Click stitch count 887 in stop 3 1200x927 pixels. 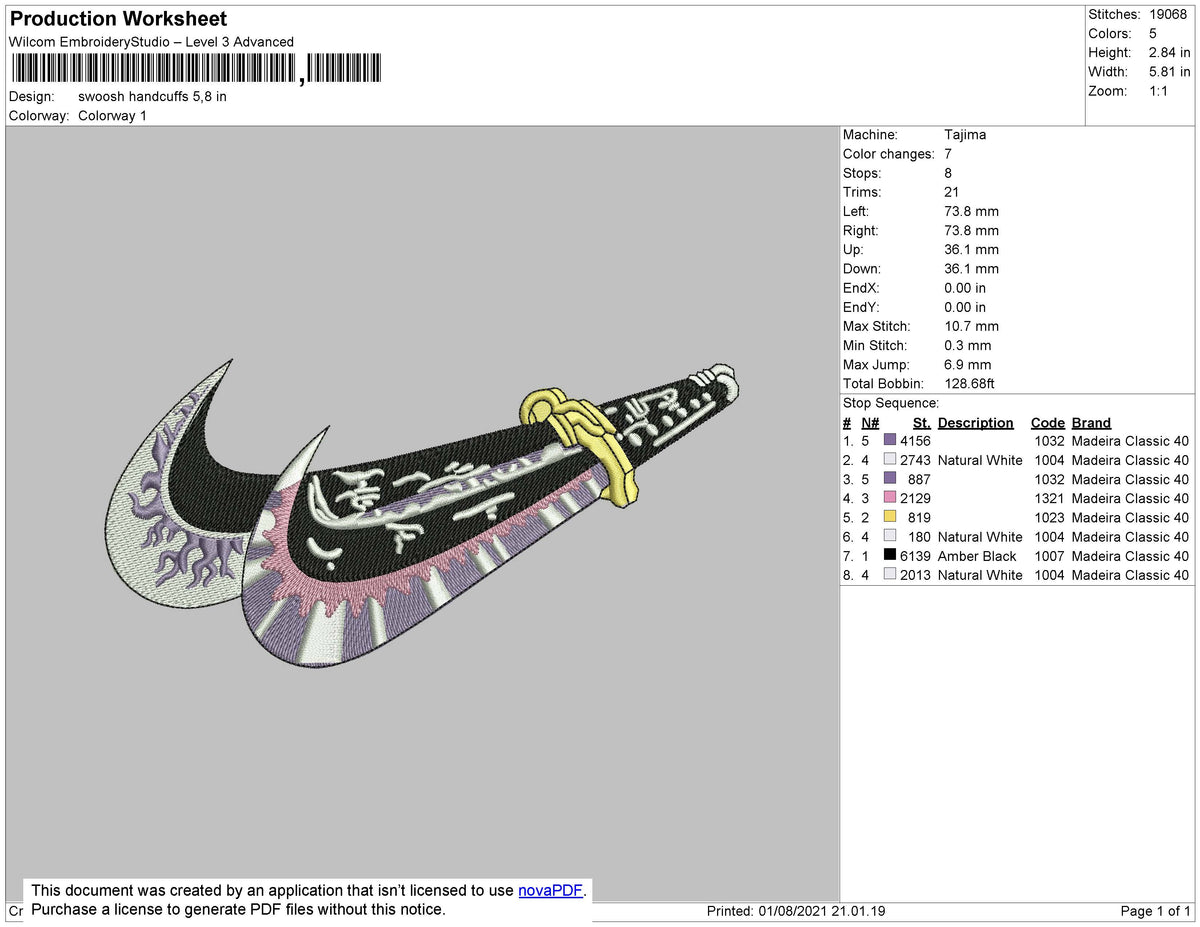[919, 479]
